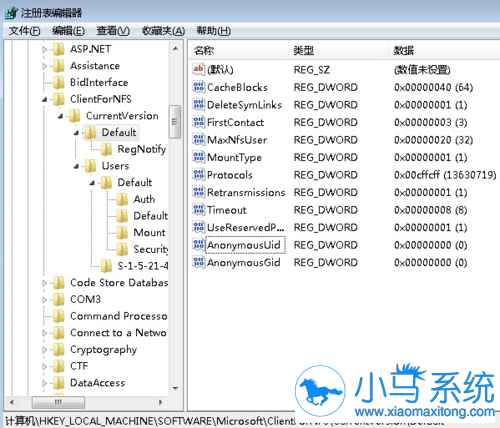Viewport: 500px width, 428px height.
Task: Click the AnonymousGid DWORD icon
Action: tap(198, 262)
